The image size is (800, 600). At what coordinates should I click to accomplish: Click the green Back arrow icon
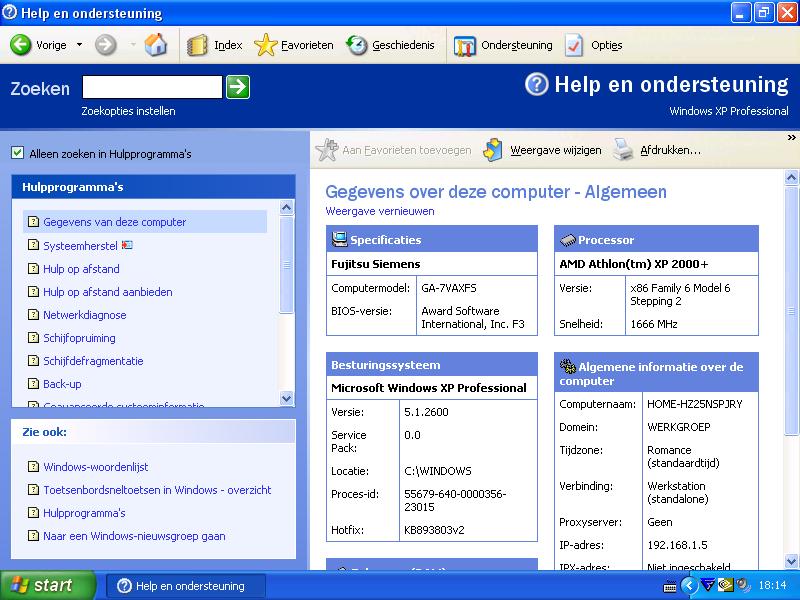[x=21, y=45]
